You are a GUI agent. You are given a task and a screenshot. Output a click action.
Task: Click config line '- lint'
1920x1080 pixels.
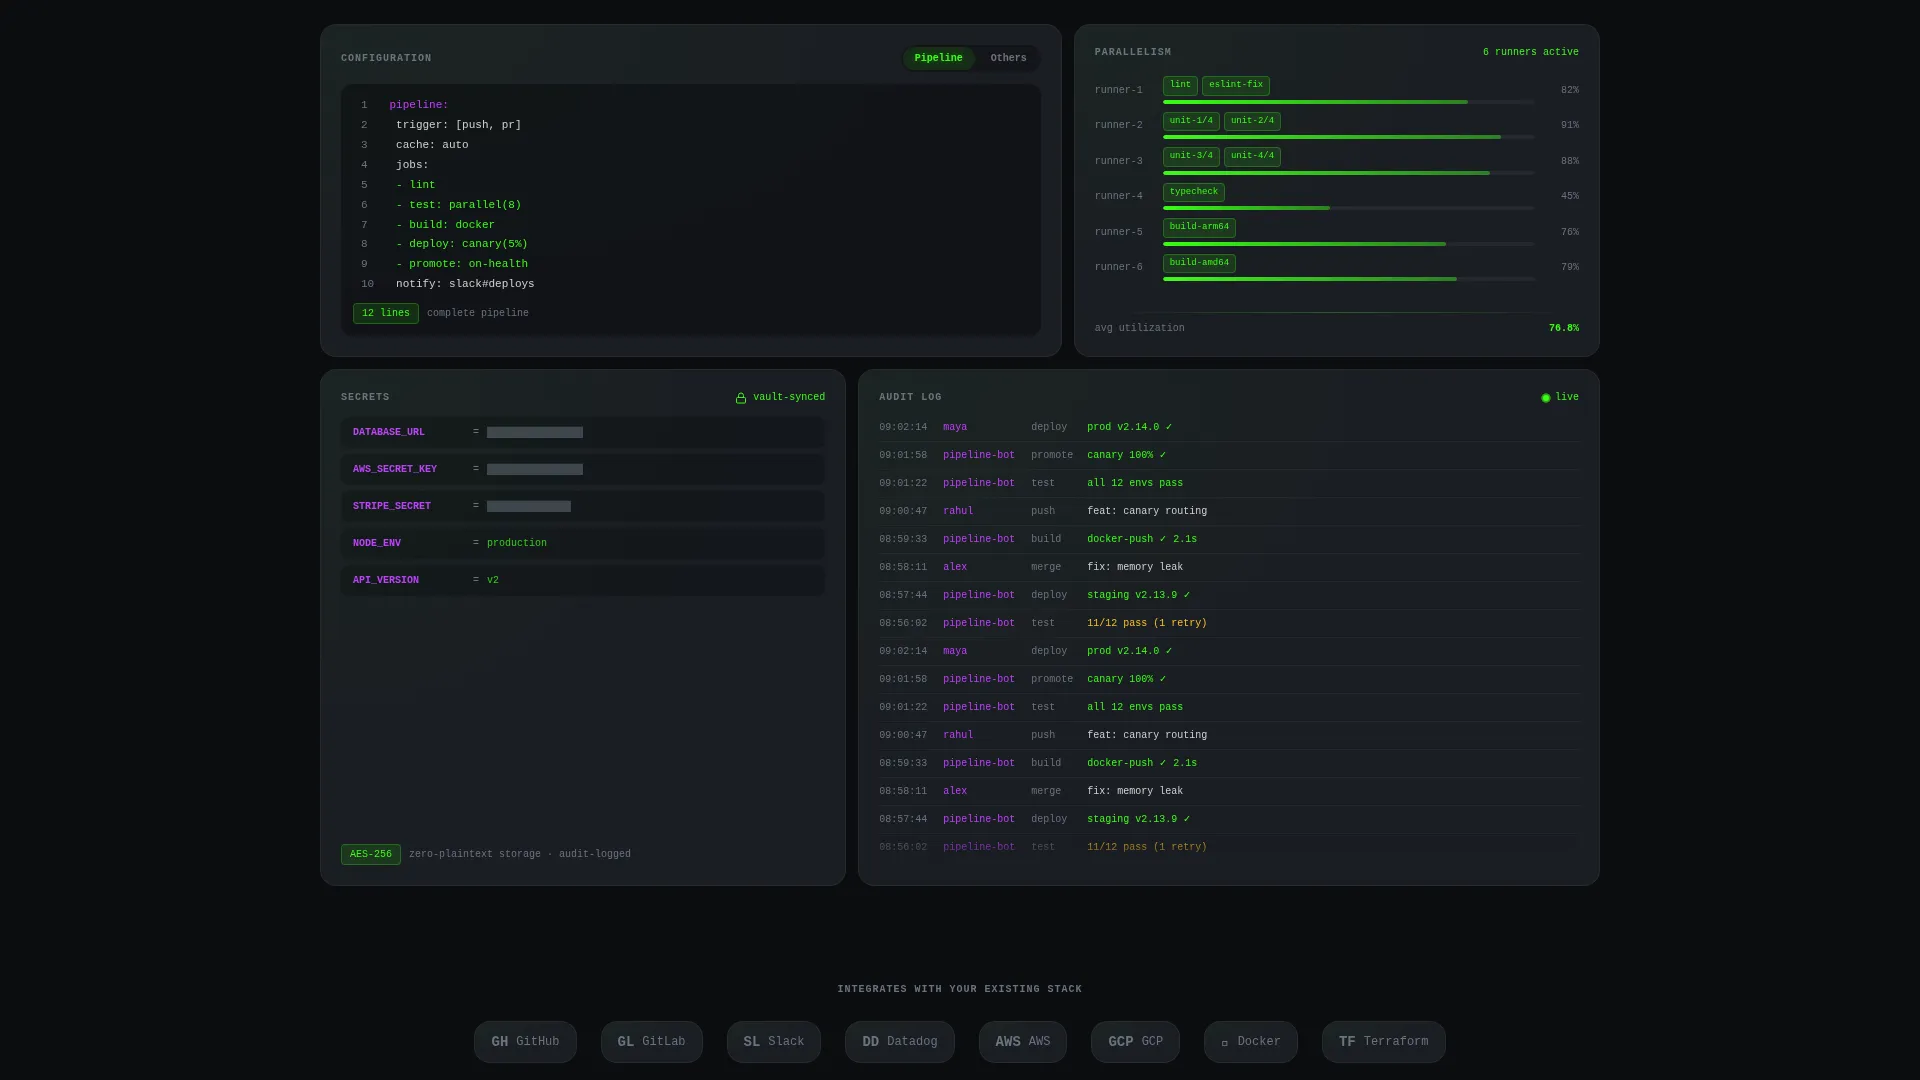(416, 185)
